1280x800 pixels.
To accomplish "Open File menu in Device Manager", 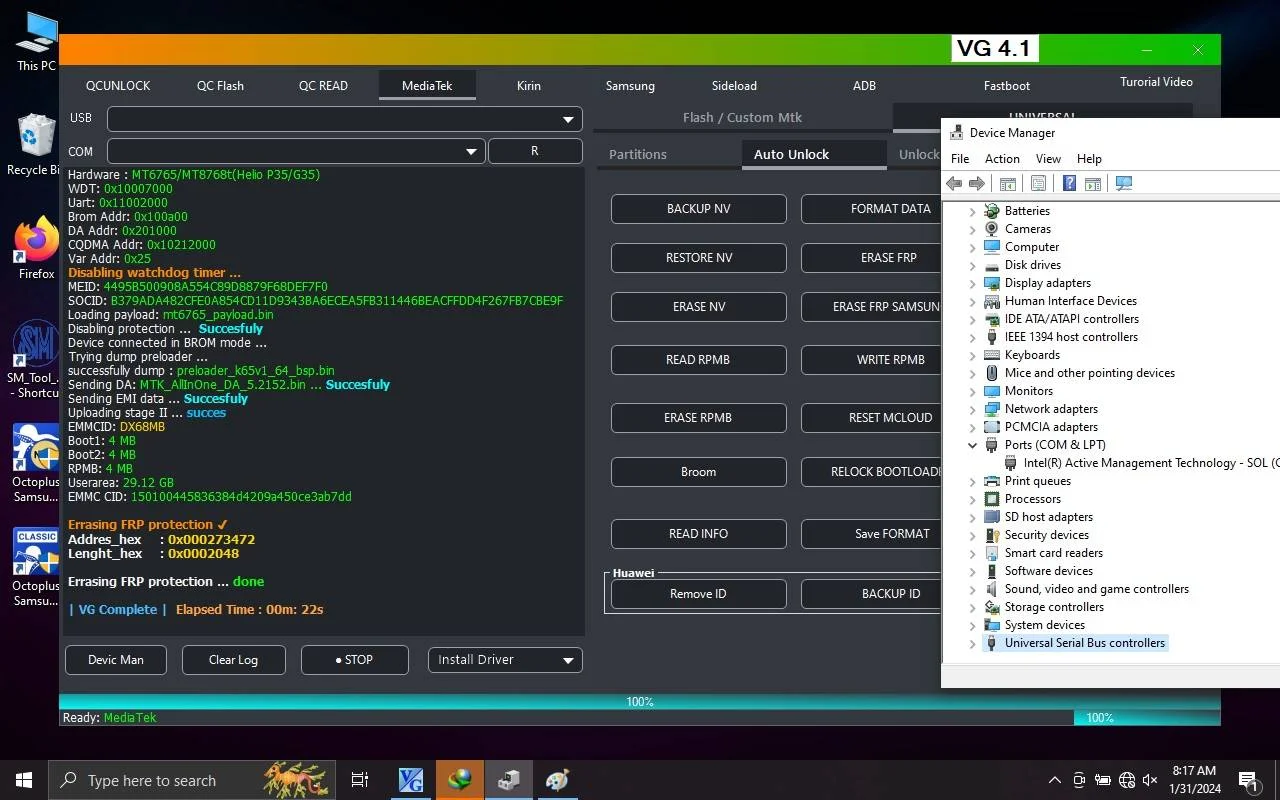I will click(x=960, y=159).
